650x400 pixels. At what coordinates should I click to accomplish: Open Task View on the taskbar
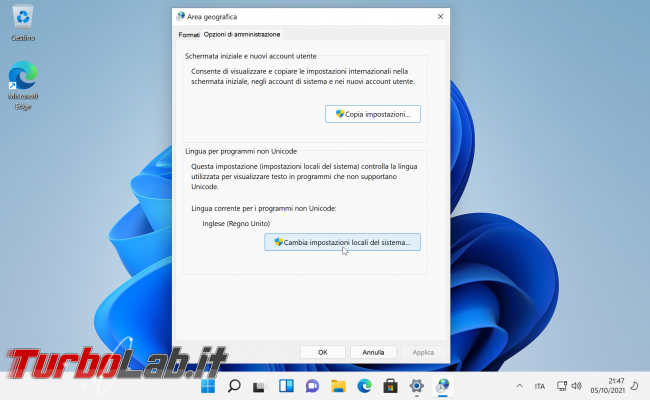click(260, 386)
